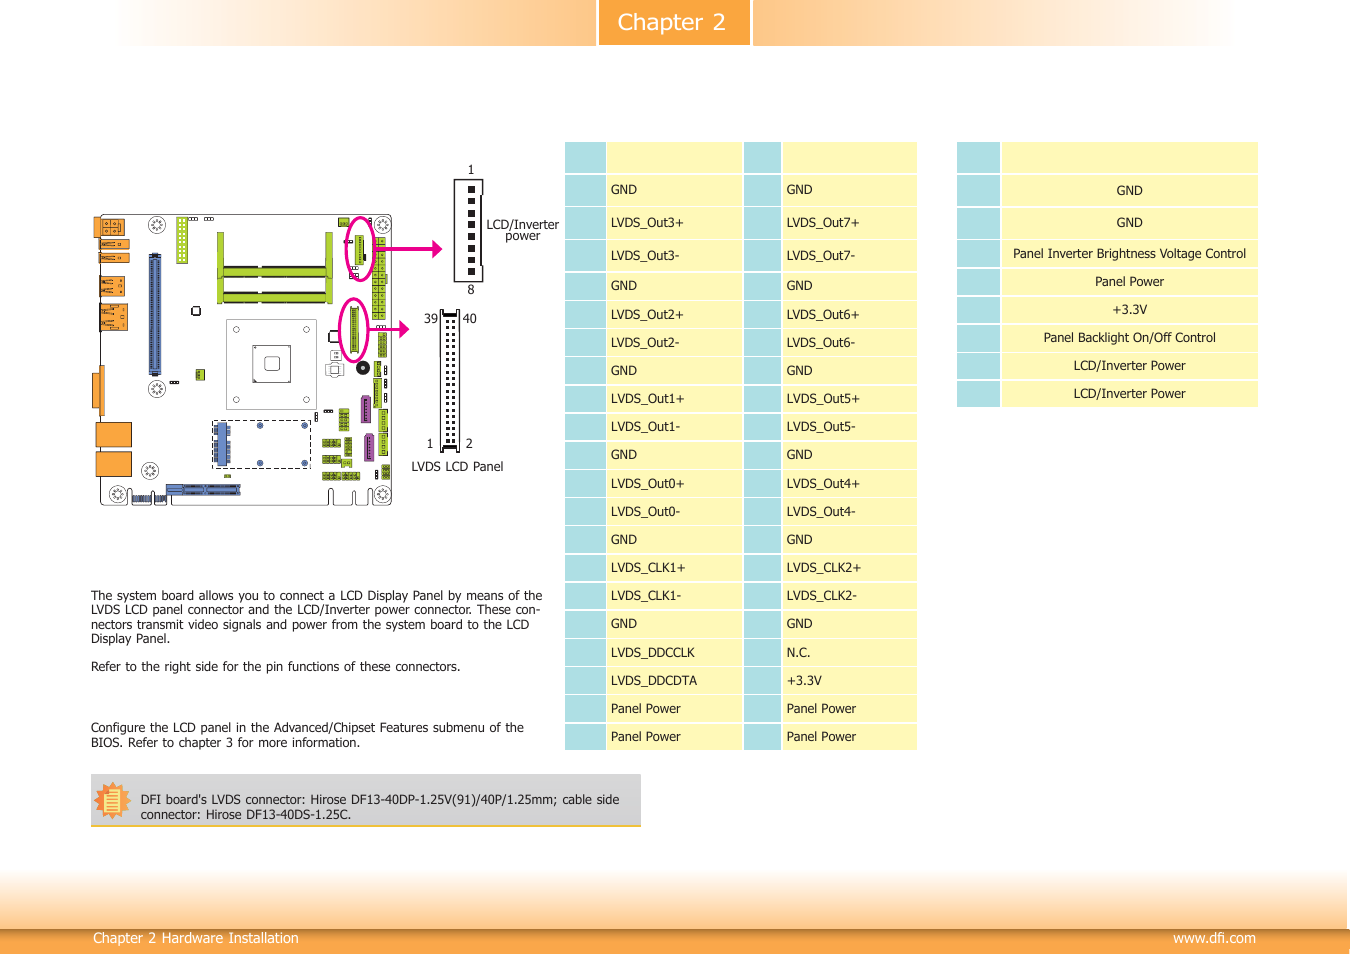Click the LVDS_CLK1- cell

tap(674, 596)
